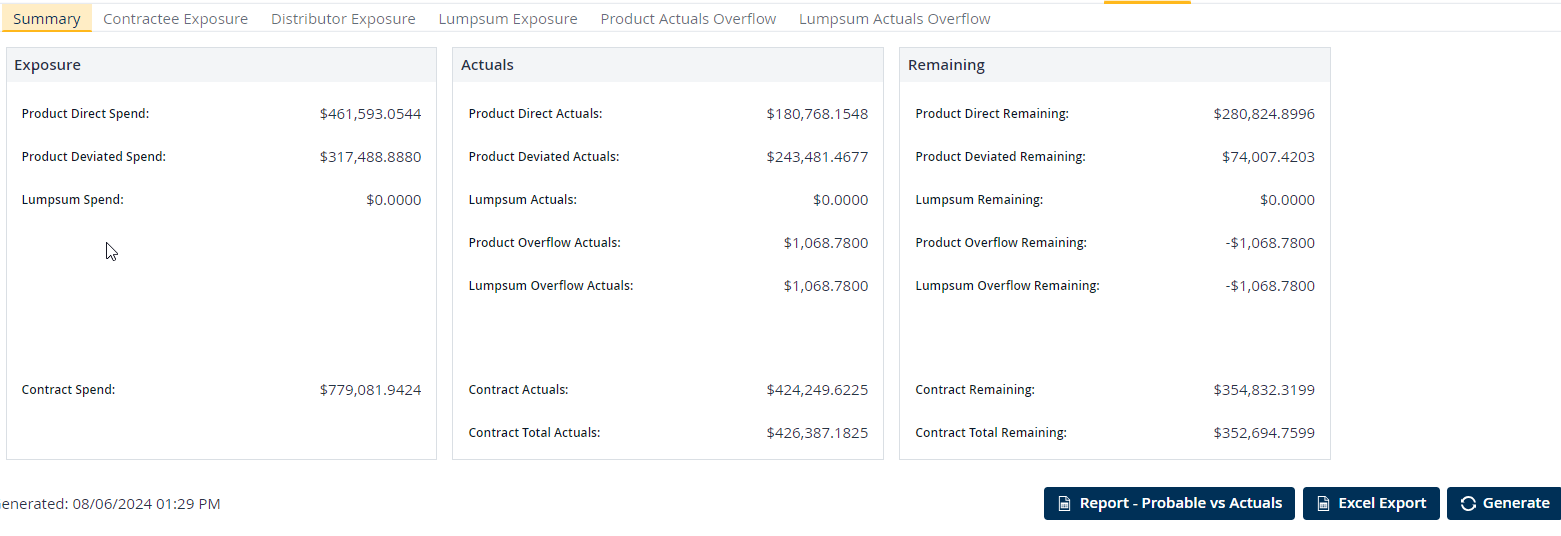Click the spreadsheet icon on Excel Export

pyautogui.click(x=1323, y=504)
